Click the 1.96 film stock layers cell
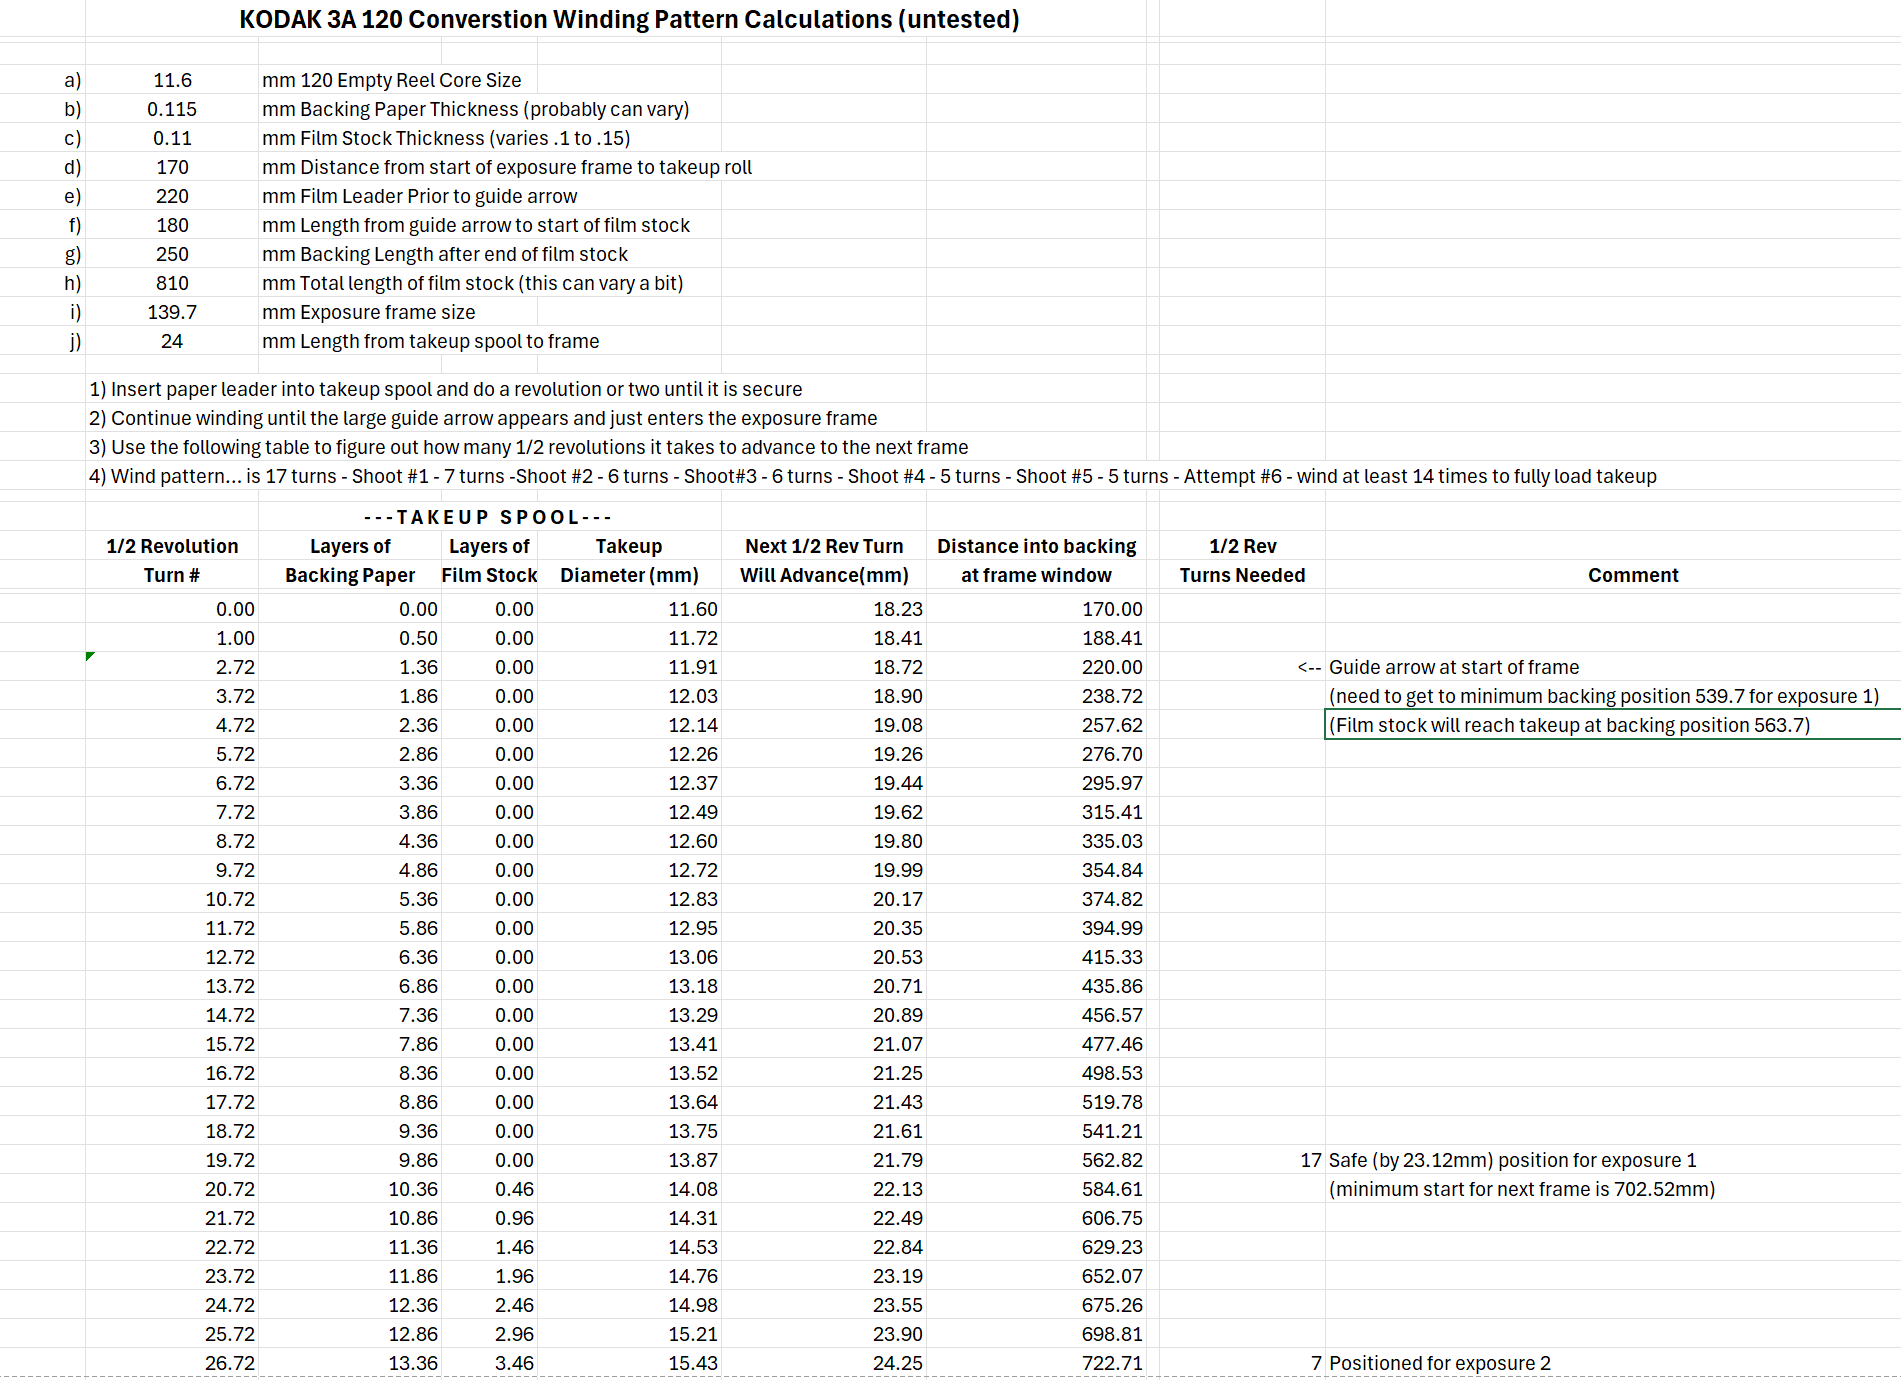The height and width of the screenshot is (1380, 1901). [514, 1276]
